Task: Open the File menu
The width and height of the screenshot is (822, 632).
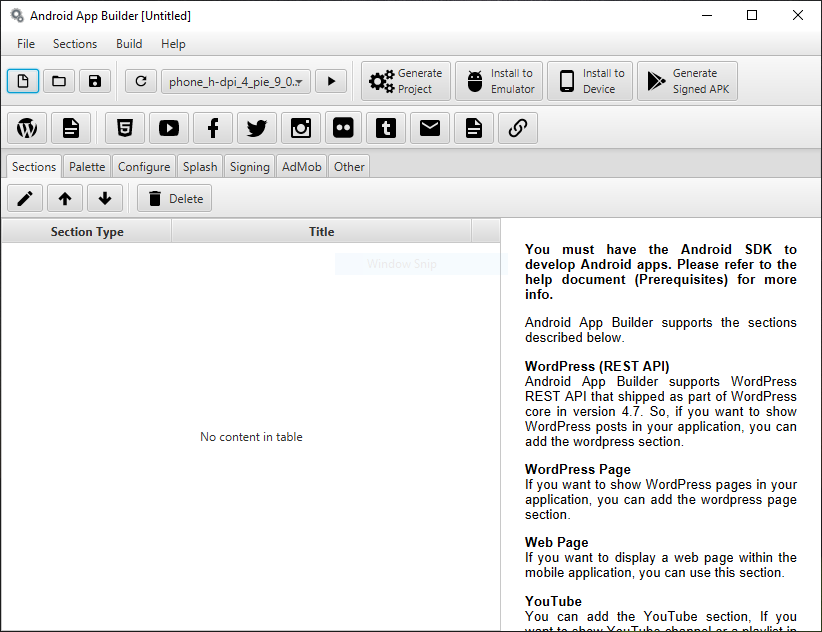Action: pos(26,44)
